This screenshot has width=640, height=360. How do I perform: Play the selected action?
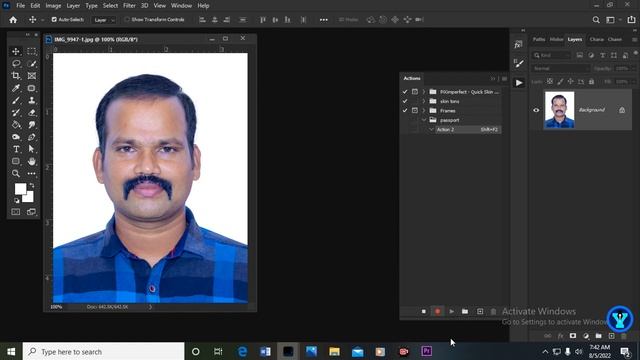coord(451,311)
